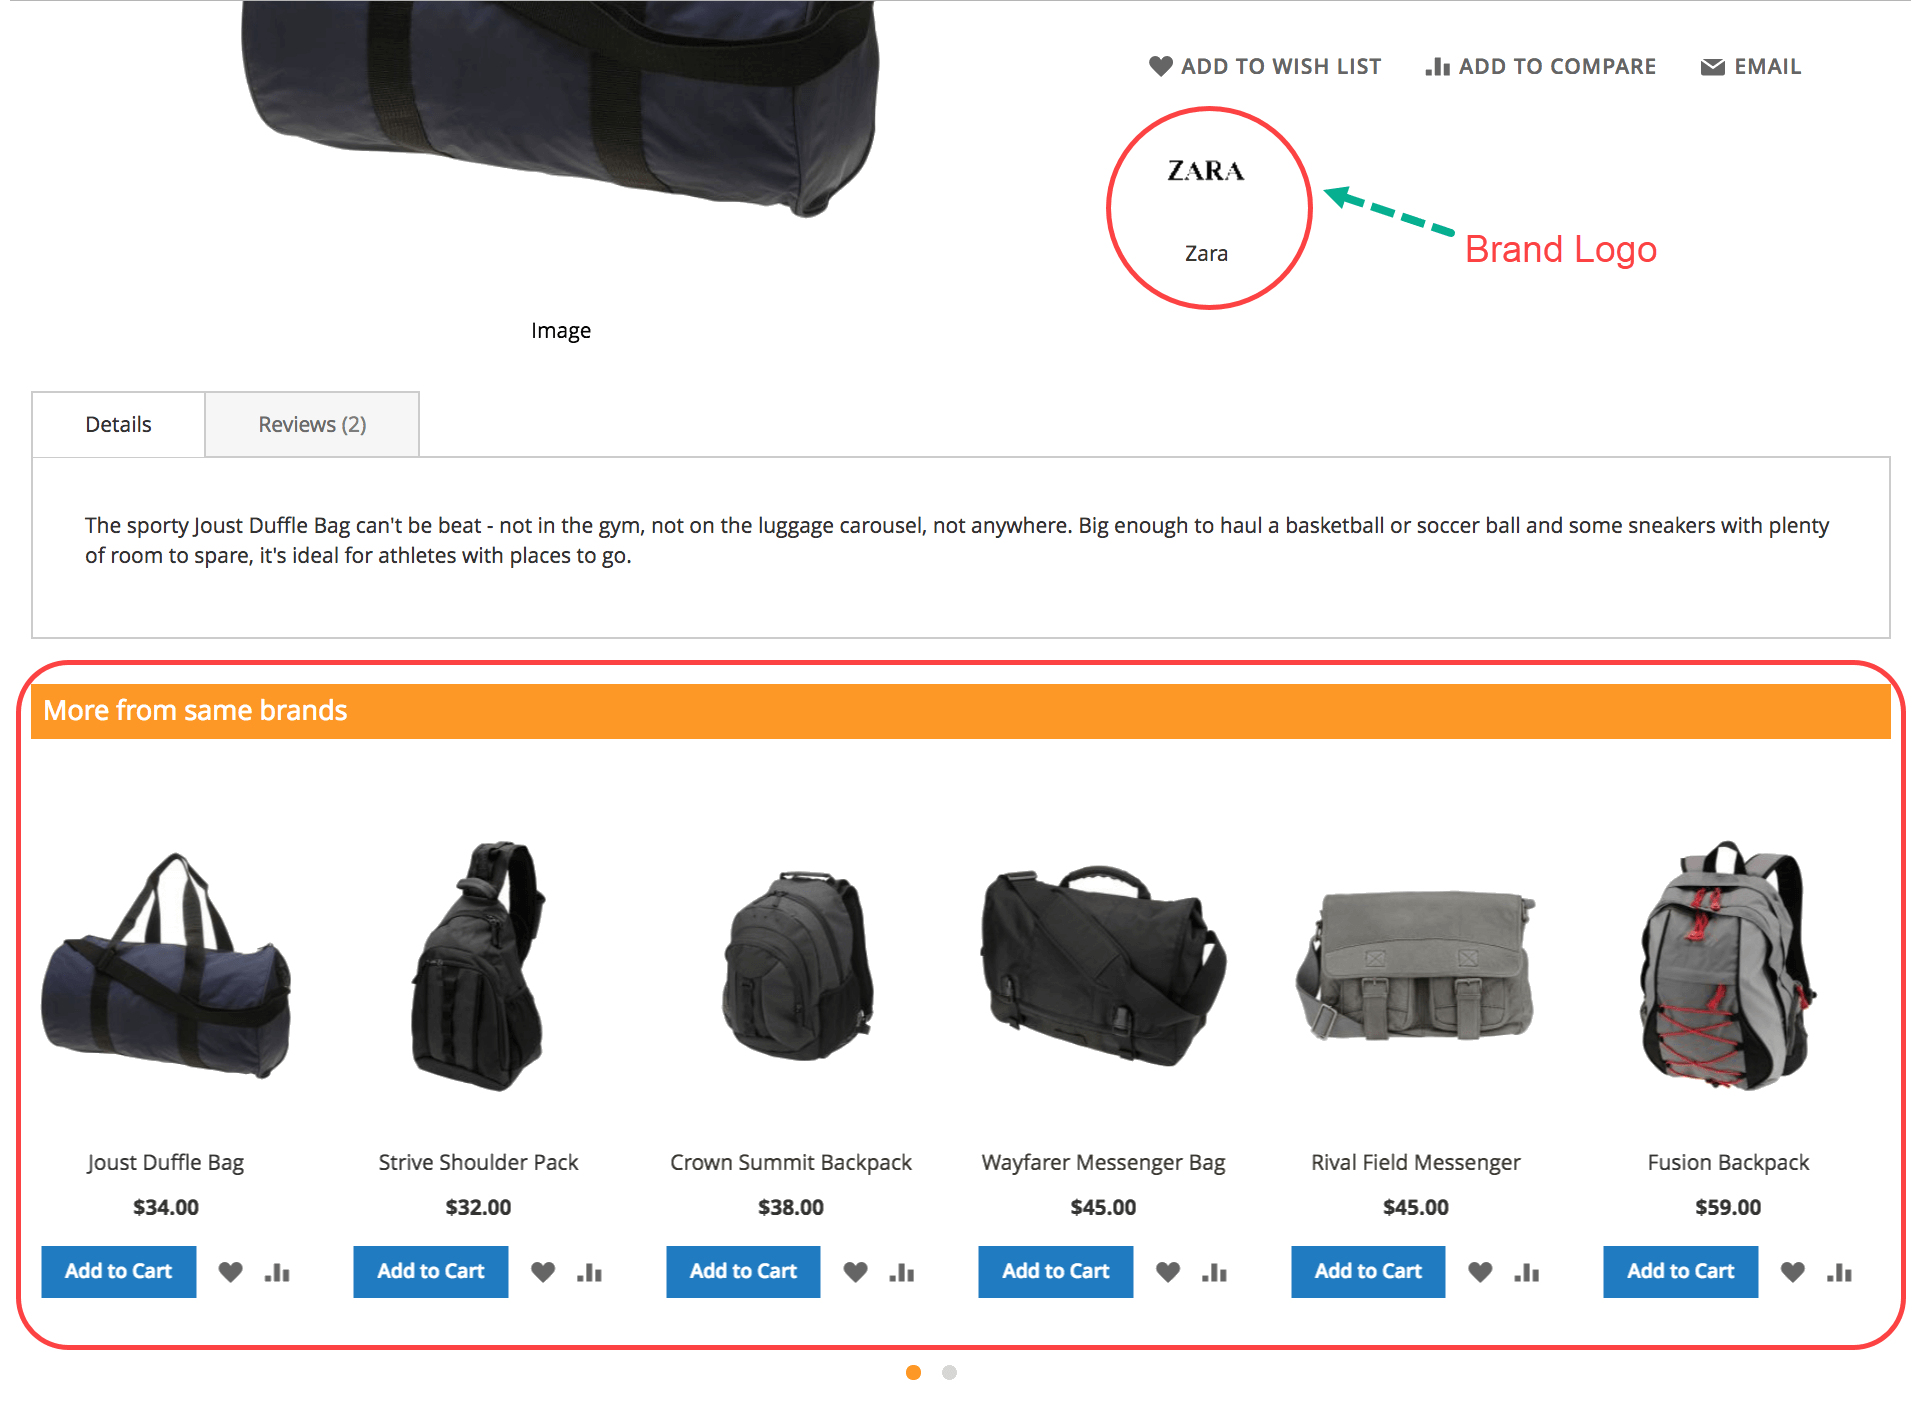Click Add to Cart for Joust Duffle Bag
The image size is (1920, 1410).
119,1270
